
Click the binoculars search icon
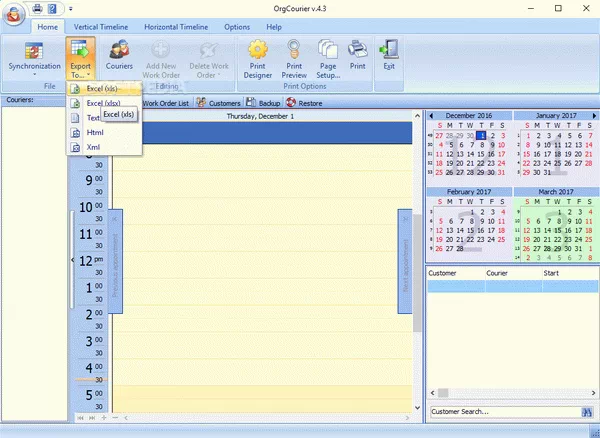587,412
